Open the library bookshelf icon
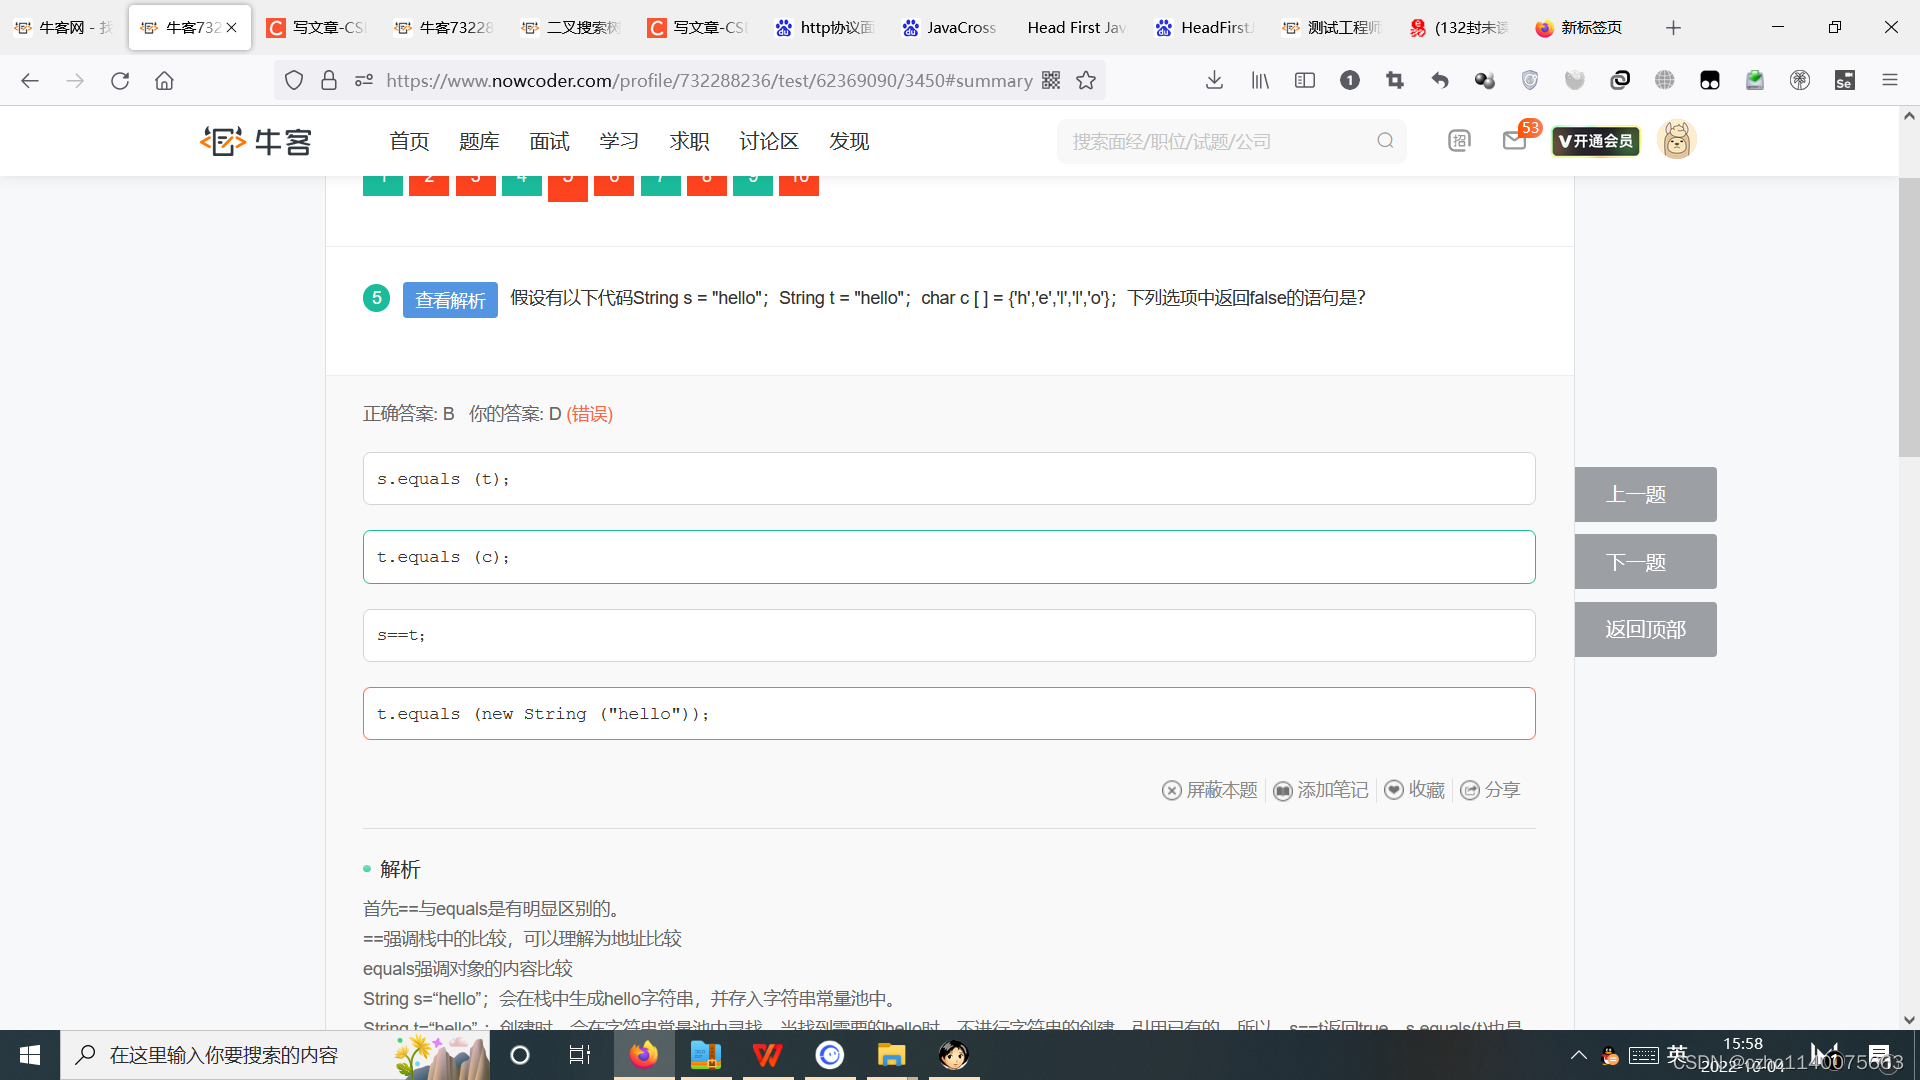This screenshot has height=1080, width=1920. click(1260, 80)
